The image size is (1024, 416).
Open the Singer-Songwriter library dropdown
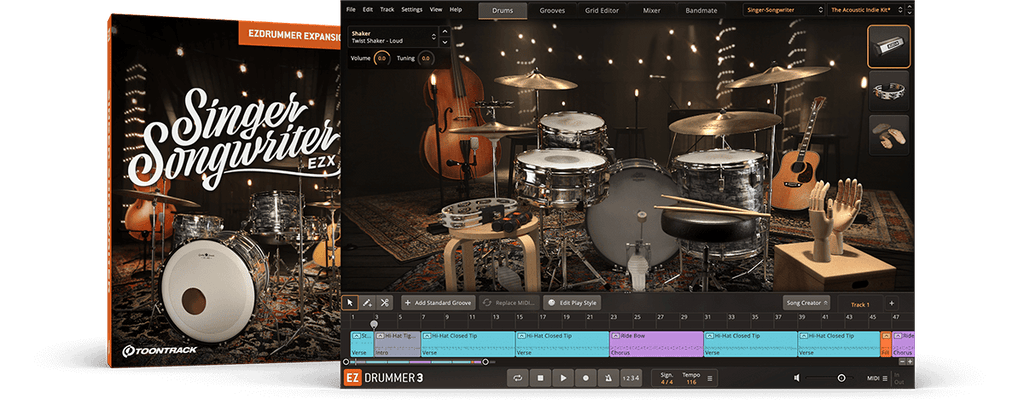coord(784,10)
